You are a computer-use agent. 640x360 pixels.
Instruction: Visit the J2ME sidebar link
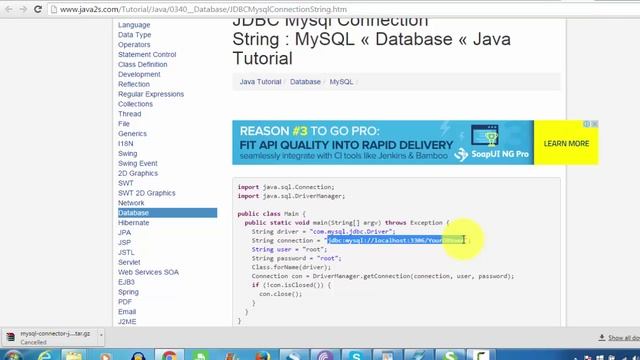127,322
